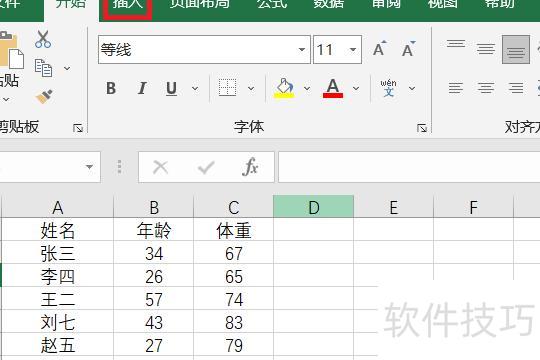Switch to 页面布局 tab

(x=200, y=5)
